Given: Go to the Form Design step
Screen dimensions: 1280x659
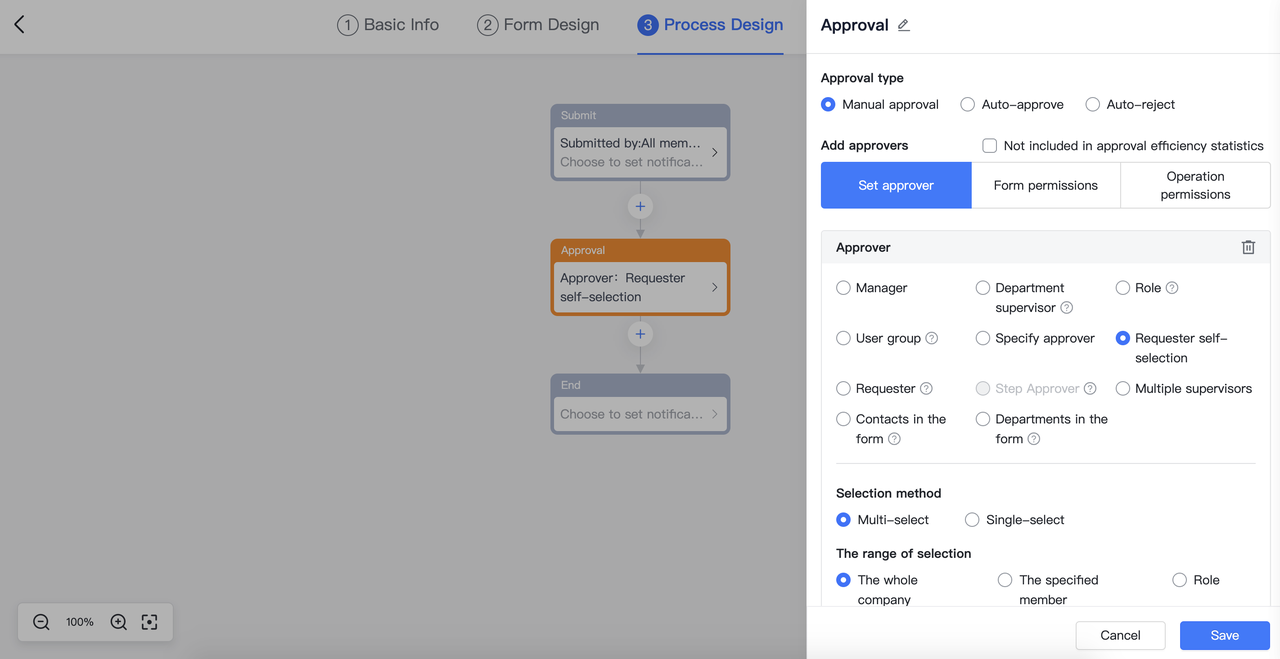Looking at the screenshot, I should (x=538, y=25).
